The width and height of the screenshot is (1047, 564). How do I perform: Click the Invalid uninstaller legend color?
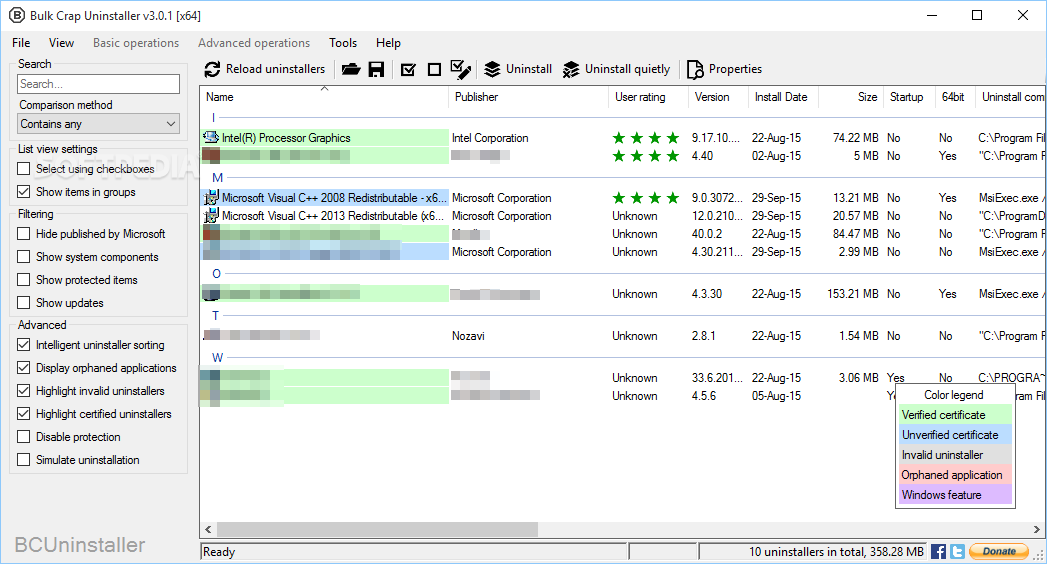(955, 455)
